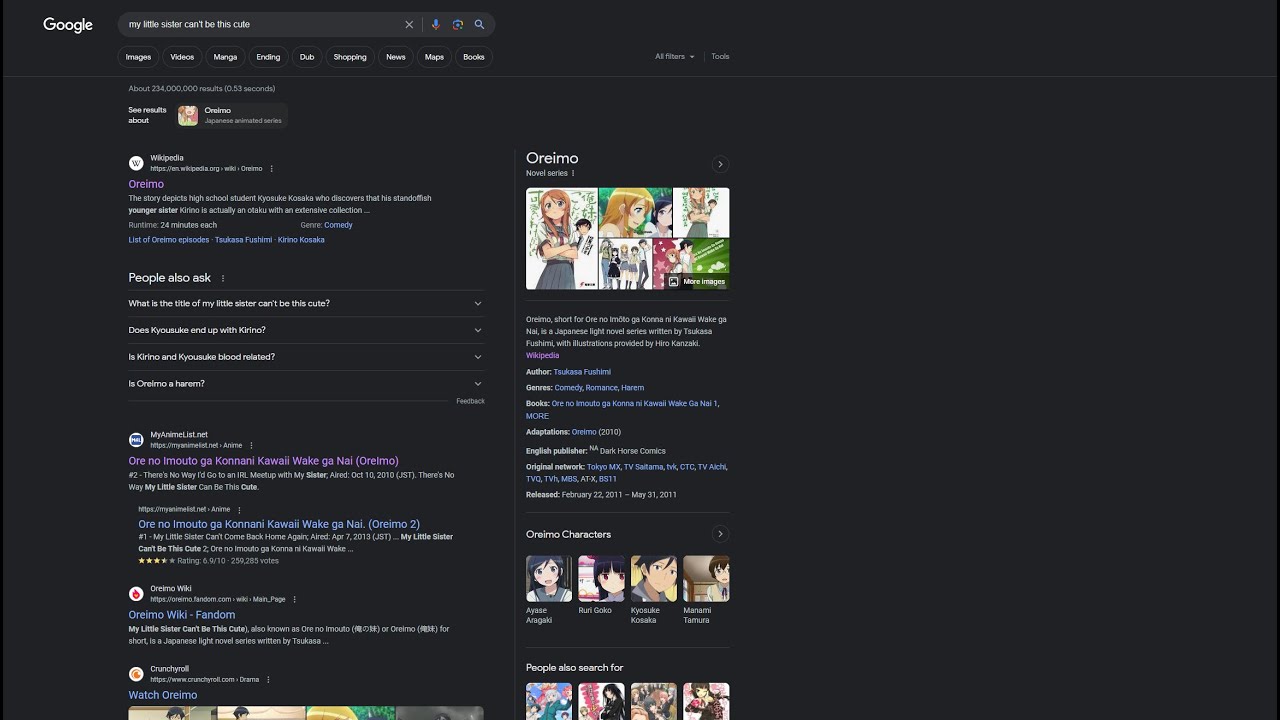Open Ore no Imouto ga Konnani Kawaii (OreImo) result
Image resolution: width=1280 pixels, height=720 pixels.
tap(263, 461)
